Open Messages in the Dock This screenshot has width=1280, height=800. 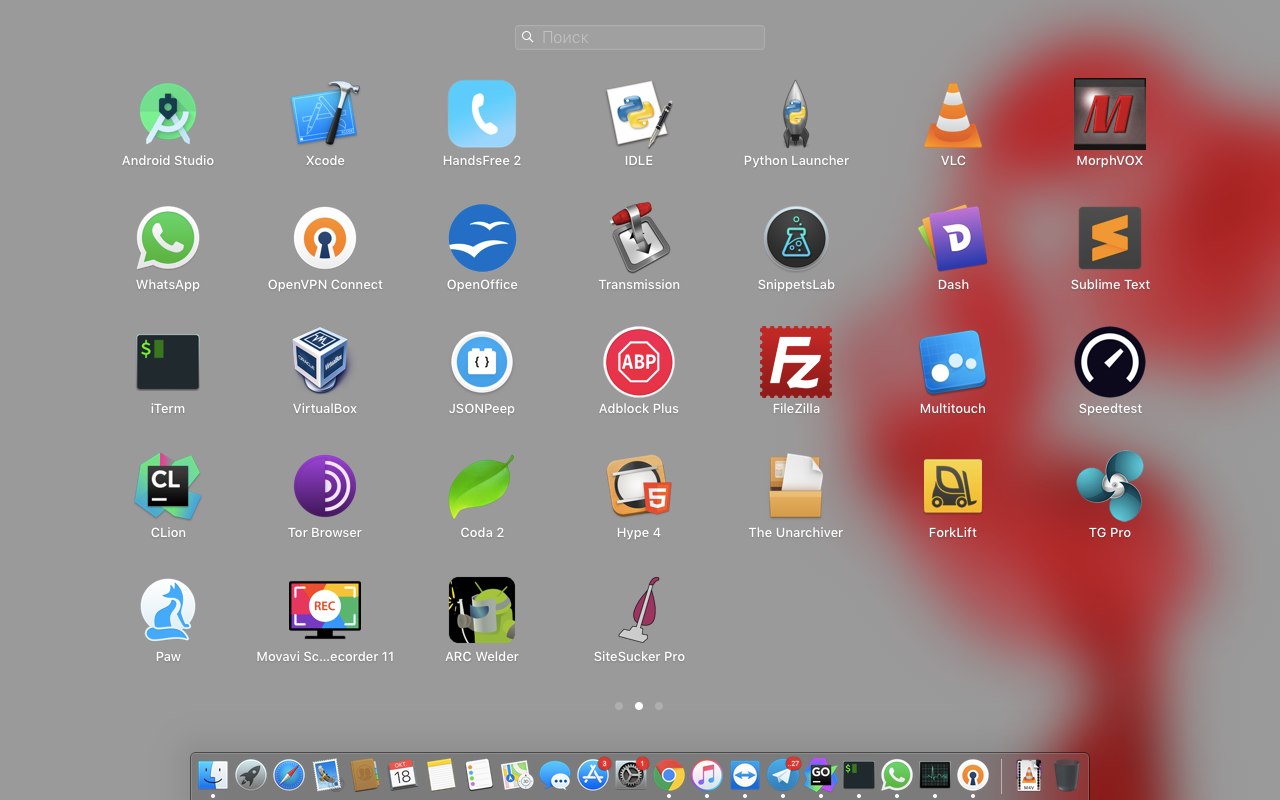[555, 775]
